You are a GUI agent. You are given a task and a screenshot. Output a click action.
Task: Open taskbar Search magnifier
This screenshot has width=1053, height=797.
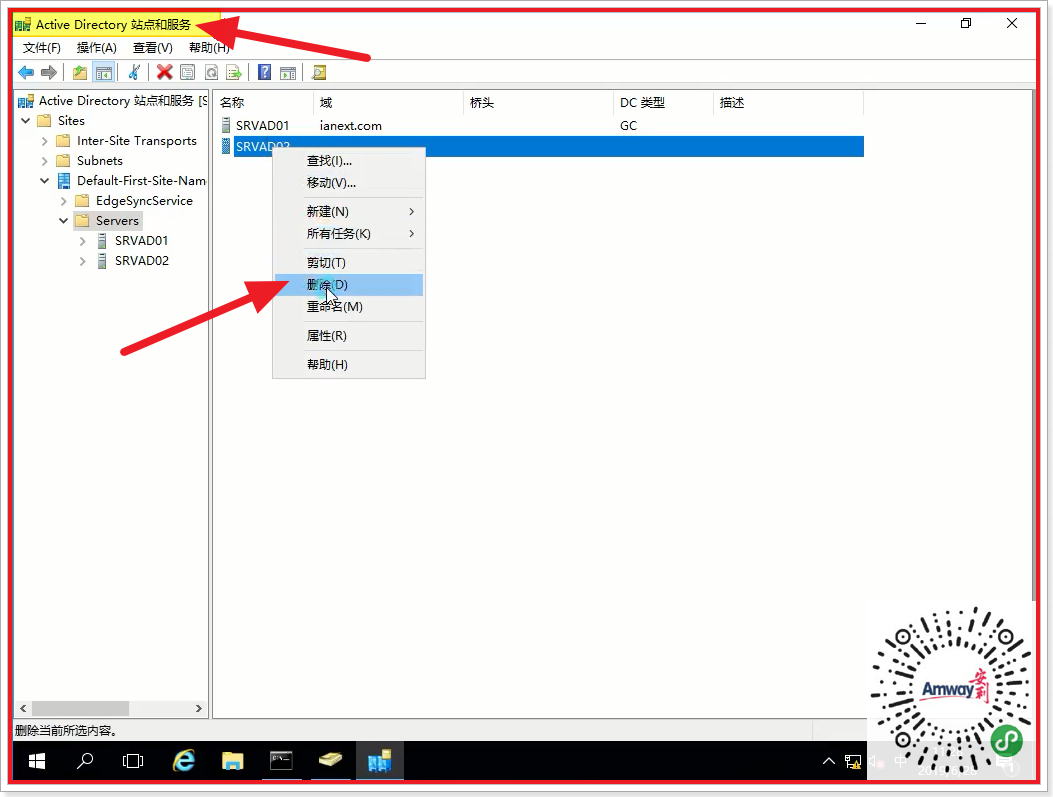[85, 761]
